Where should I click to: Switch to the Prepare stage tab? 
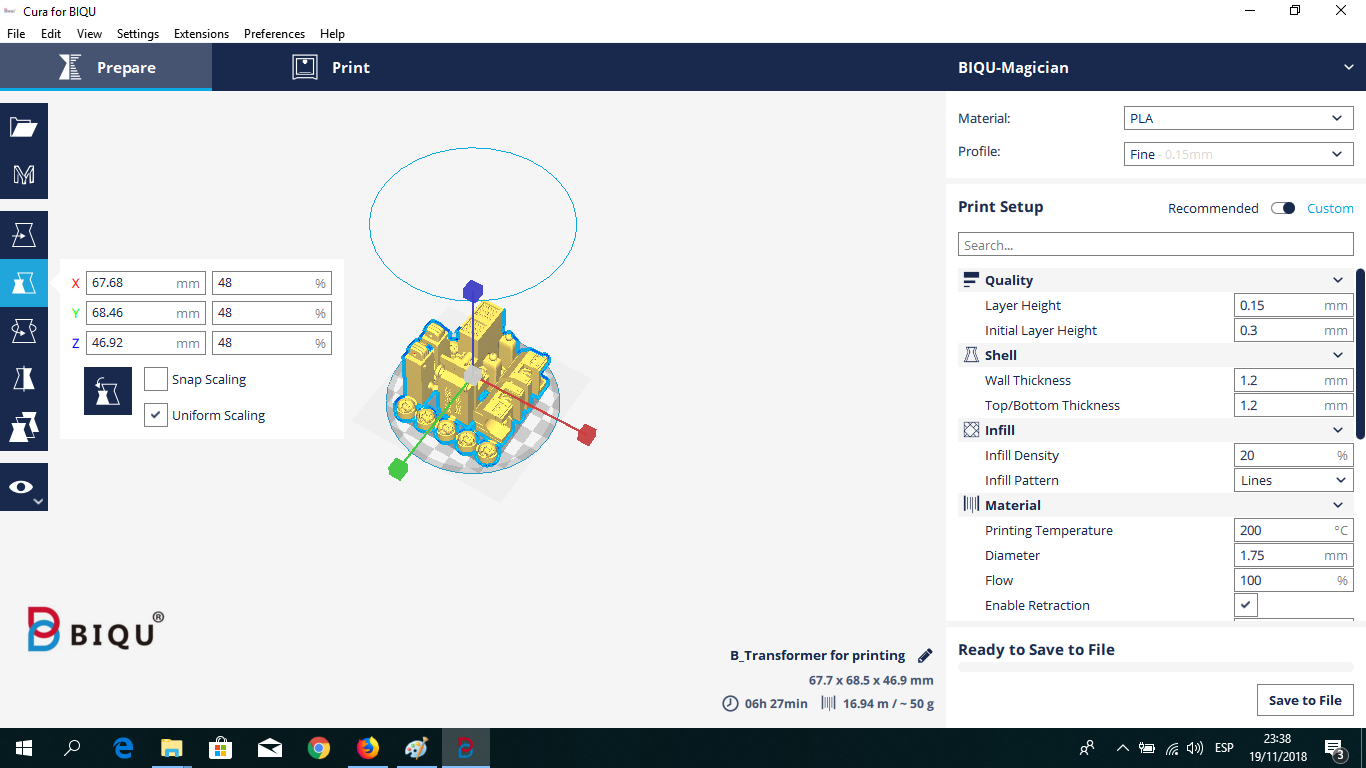tap(106, 68)
